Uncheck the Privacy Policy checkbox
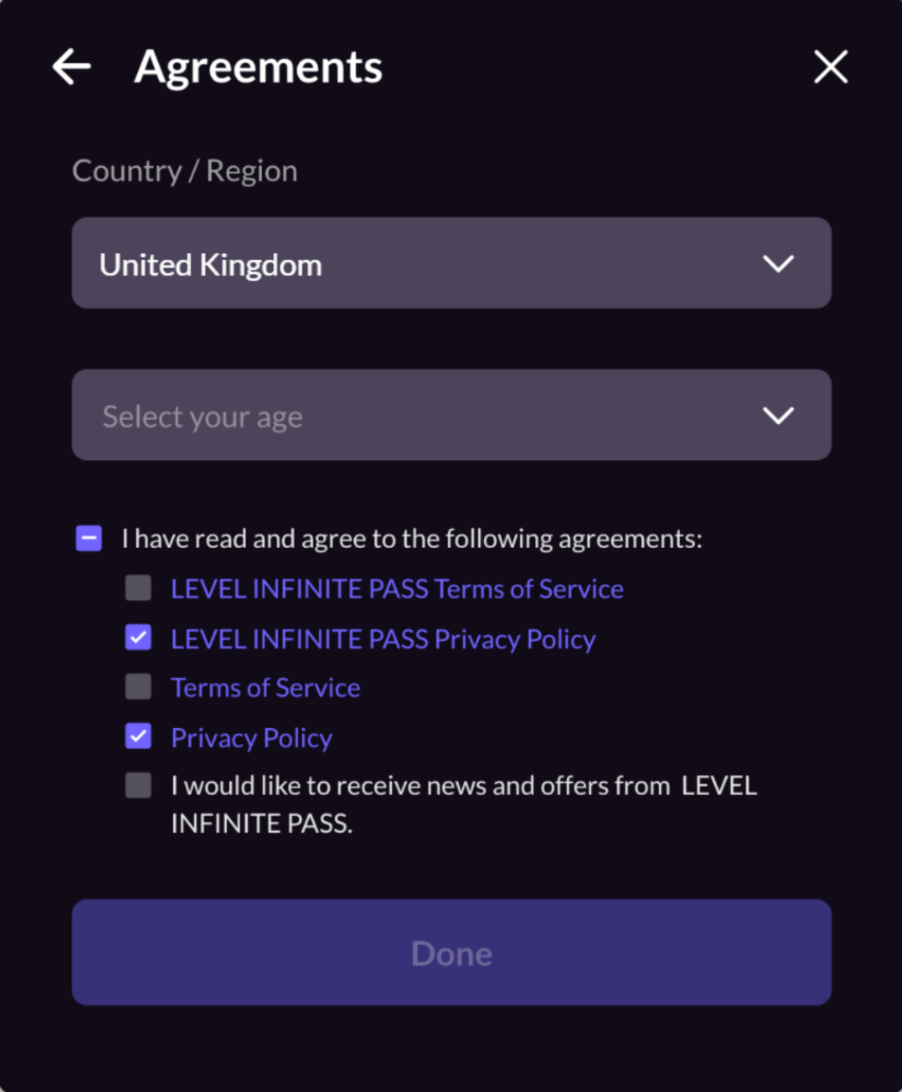This screenshot has height=1092, width=902. click(138, 737)
